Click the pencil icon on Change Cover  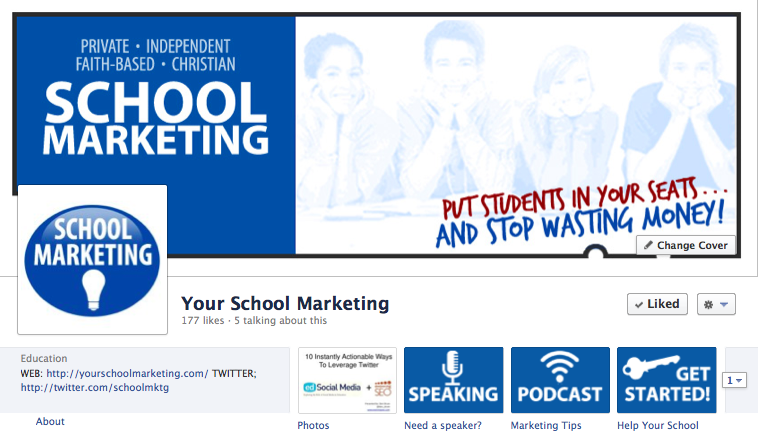(648, 245)
